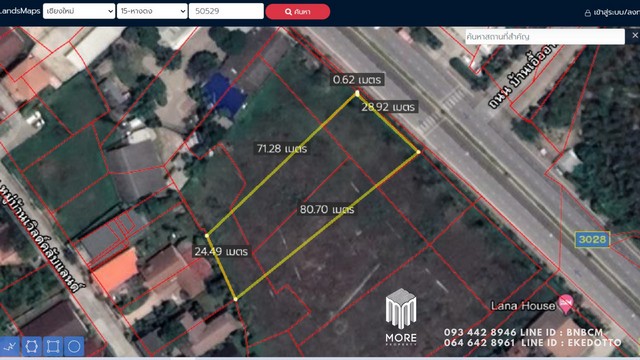Select the rectangle draw tool
Viewport: 640px width, 360px height.
pos(53,346)
